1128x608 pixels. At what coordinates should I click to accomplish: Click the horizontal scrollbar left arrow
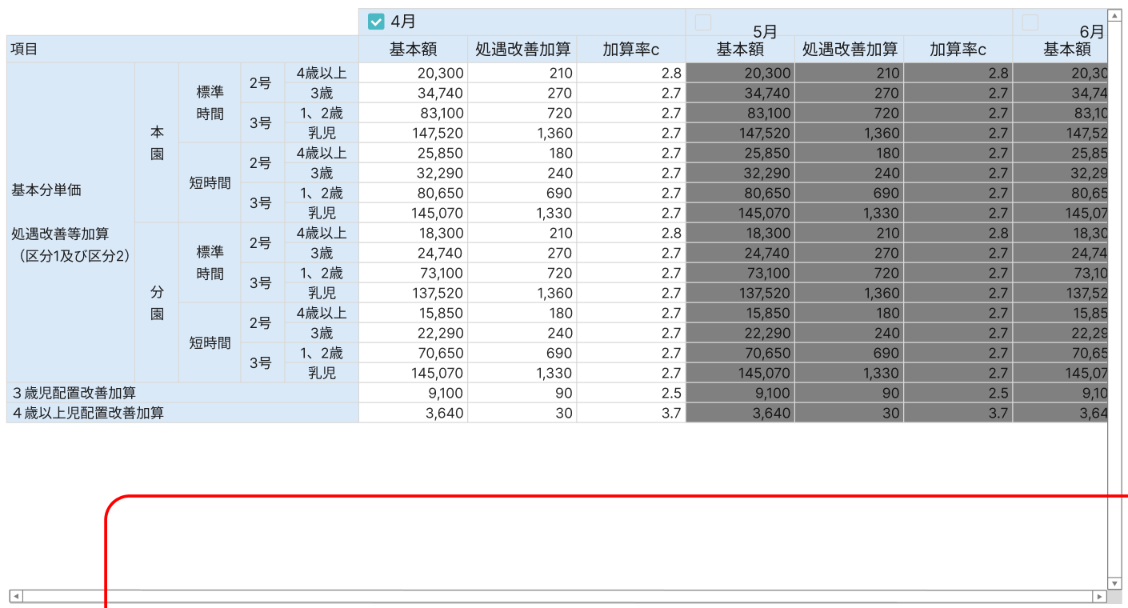[13, 596]
